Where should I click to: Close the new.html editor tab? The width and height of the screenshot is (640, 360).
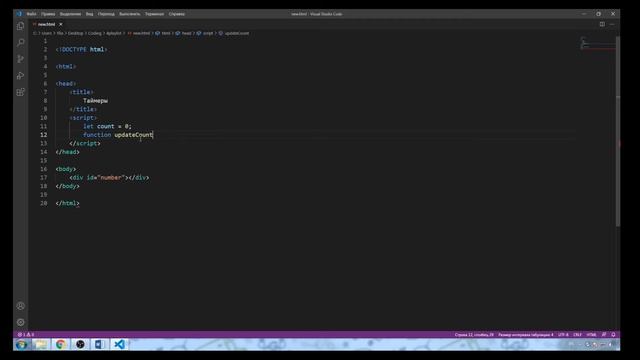[60, 24]
